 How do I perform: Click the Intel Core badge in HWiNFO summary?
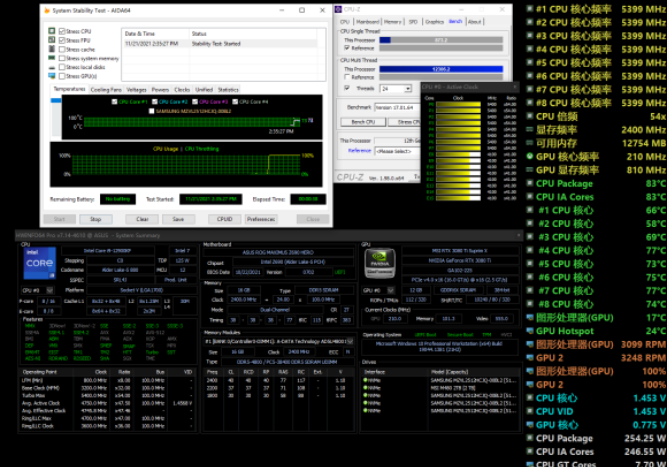pos(40,263)
